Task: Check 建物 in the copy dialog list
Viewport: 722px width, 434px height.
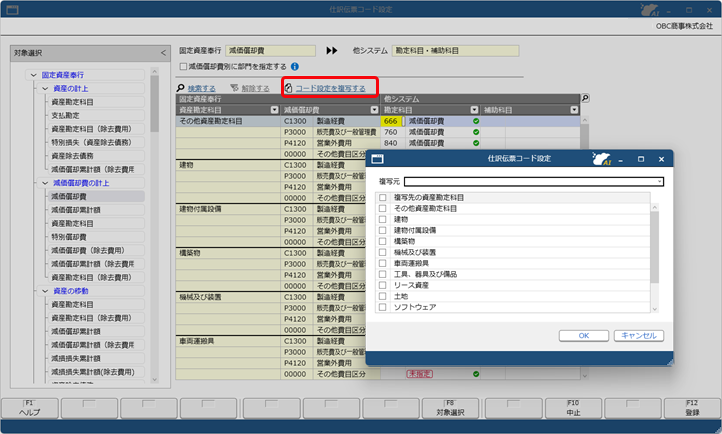Action: point(382,220)
